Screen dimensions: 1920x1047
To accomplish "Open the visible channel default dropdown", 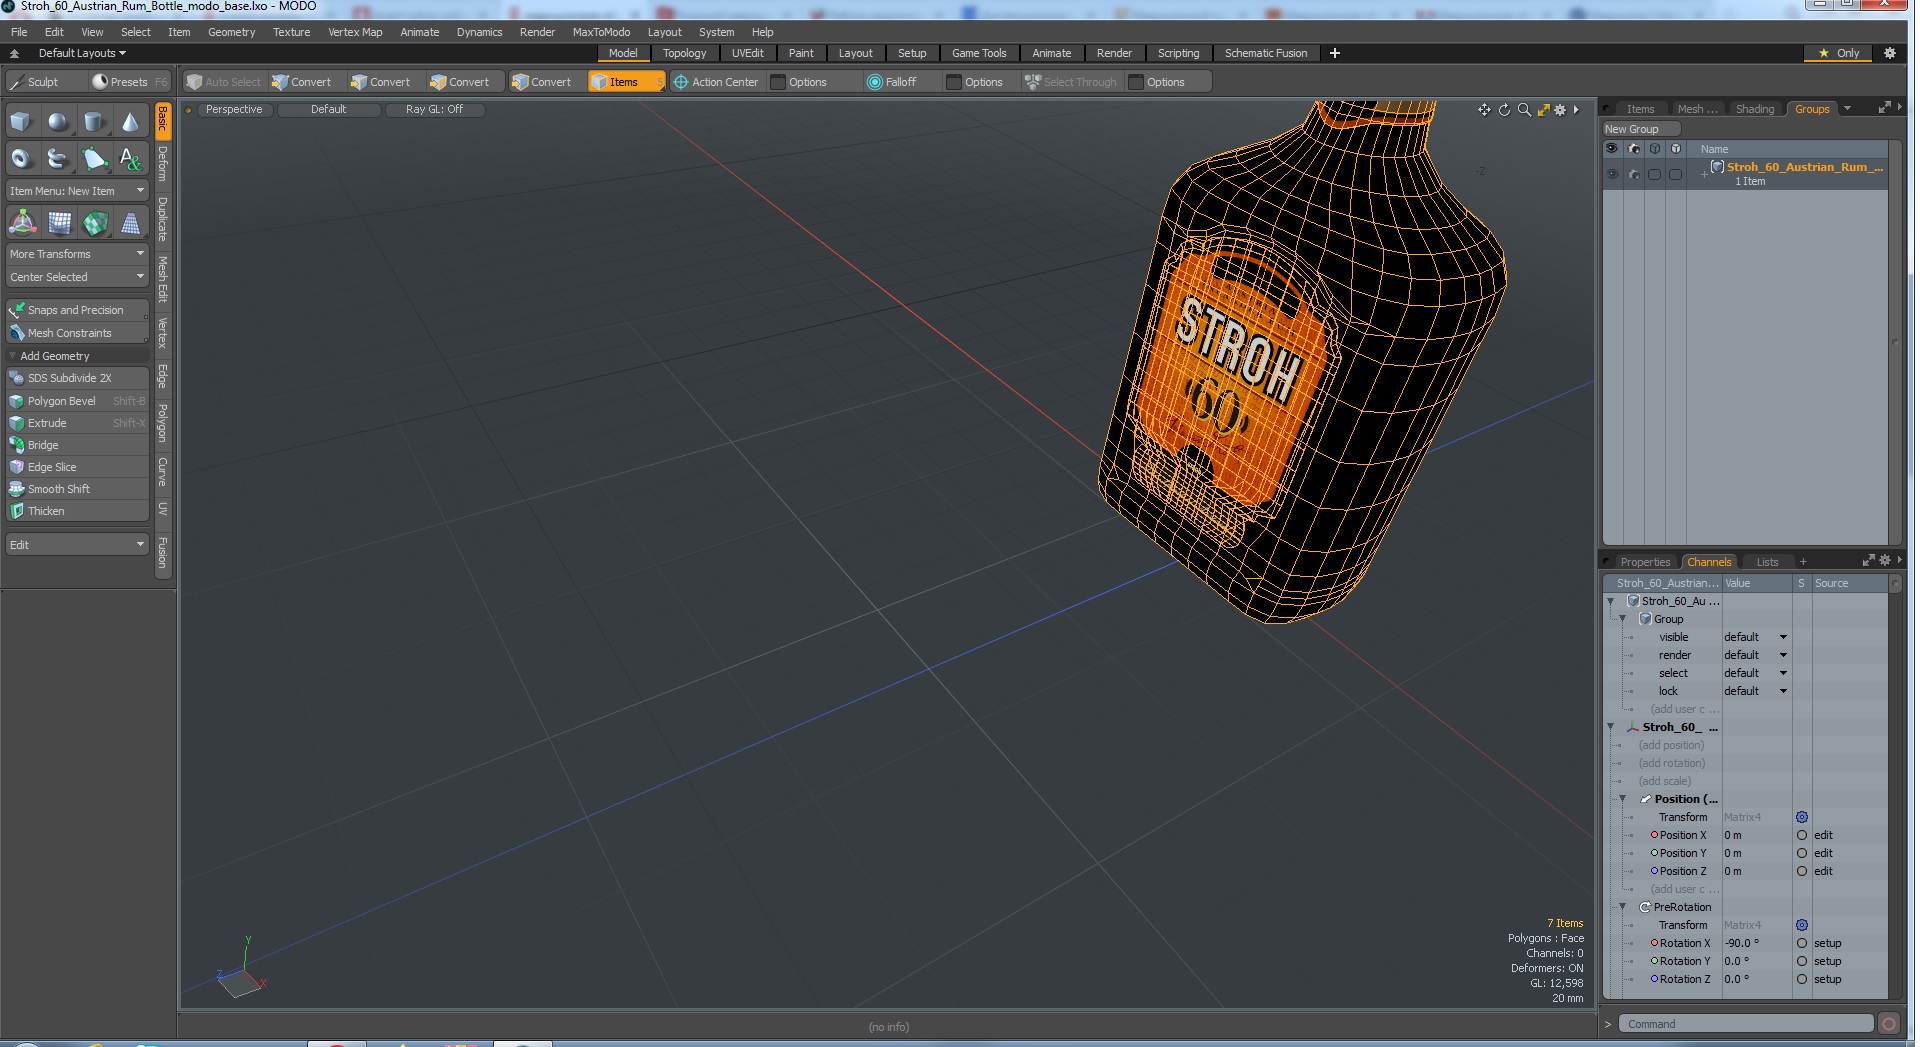I will tap(1756, 637).
